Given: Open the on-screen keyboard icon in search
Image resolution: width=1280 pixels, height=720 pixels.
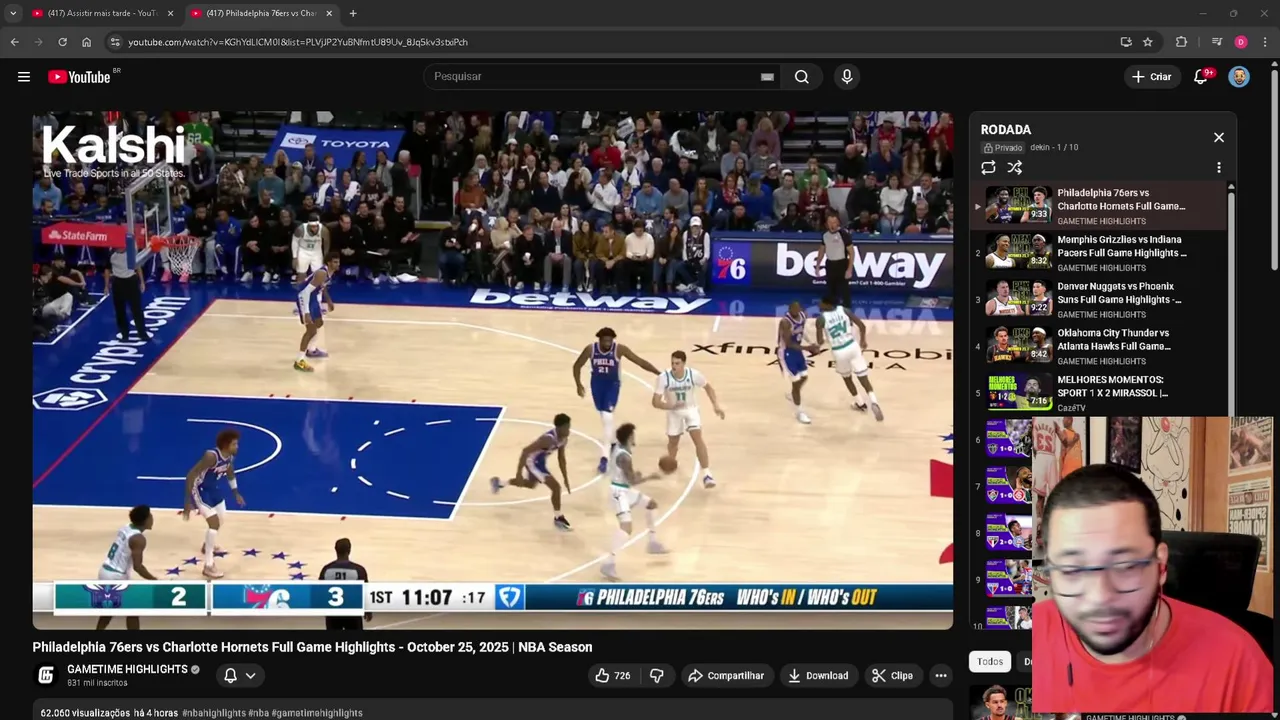Looking at the screenshot, I should point(767,77).
